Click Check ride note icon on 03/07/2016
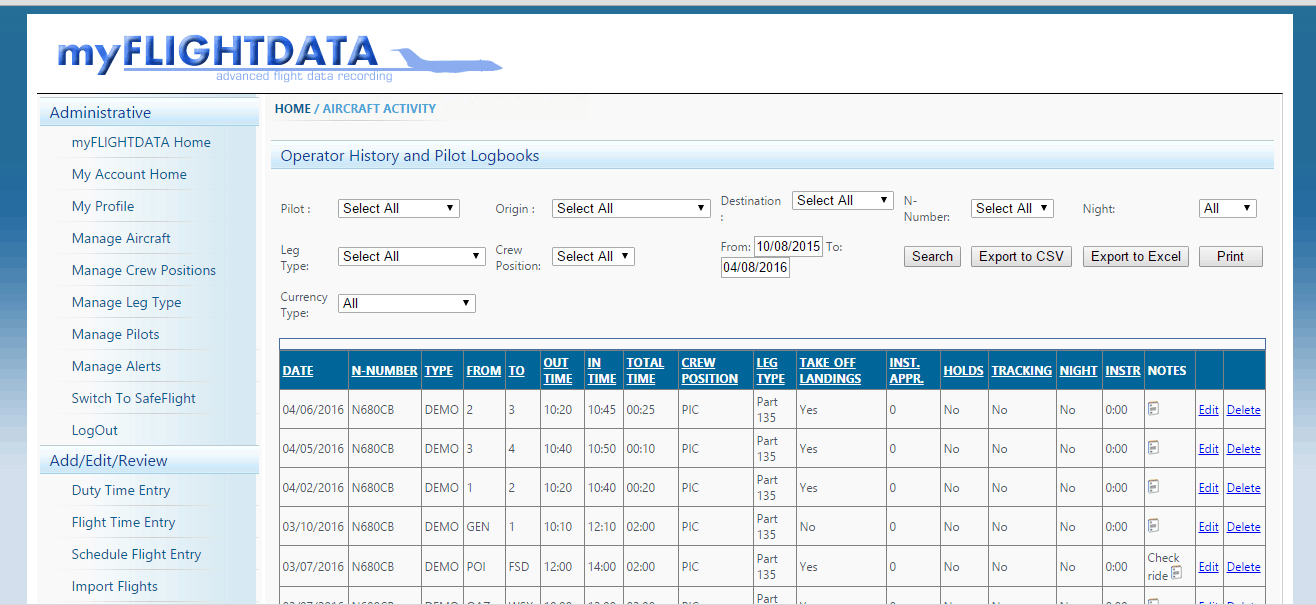Viewport: 1316px width, 605px height. 1177,574
